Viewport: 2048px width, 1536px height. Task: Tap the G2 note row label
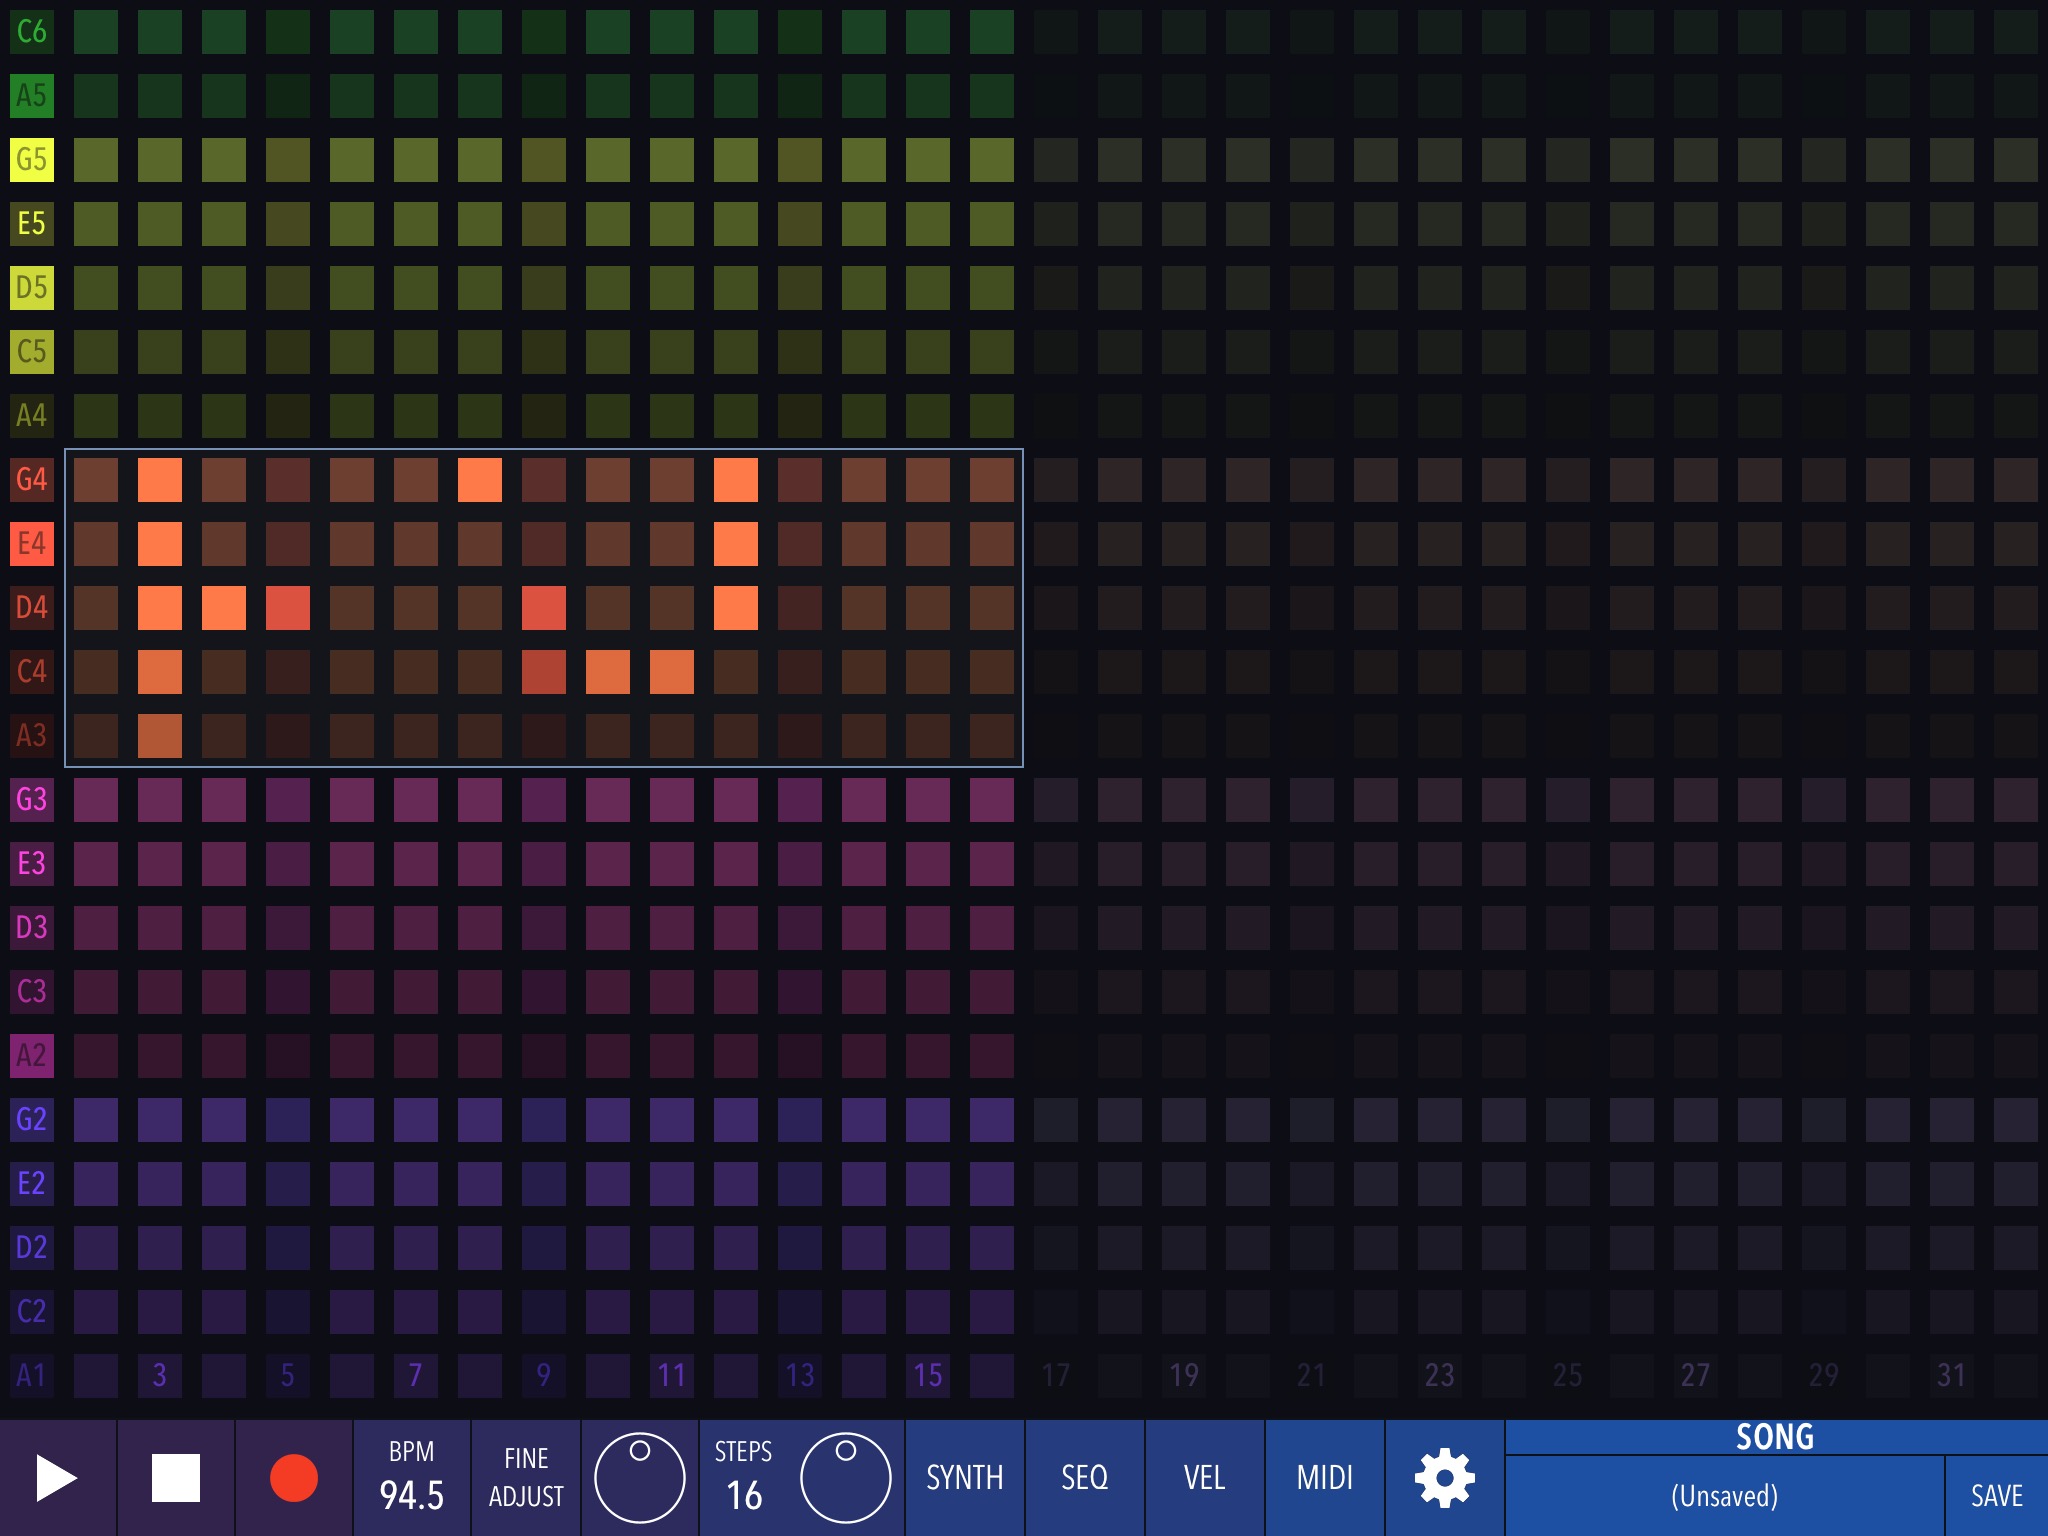[32, 1120]
